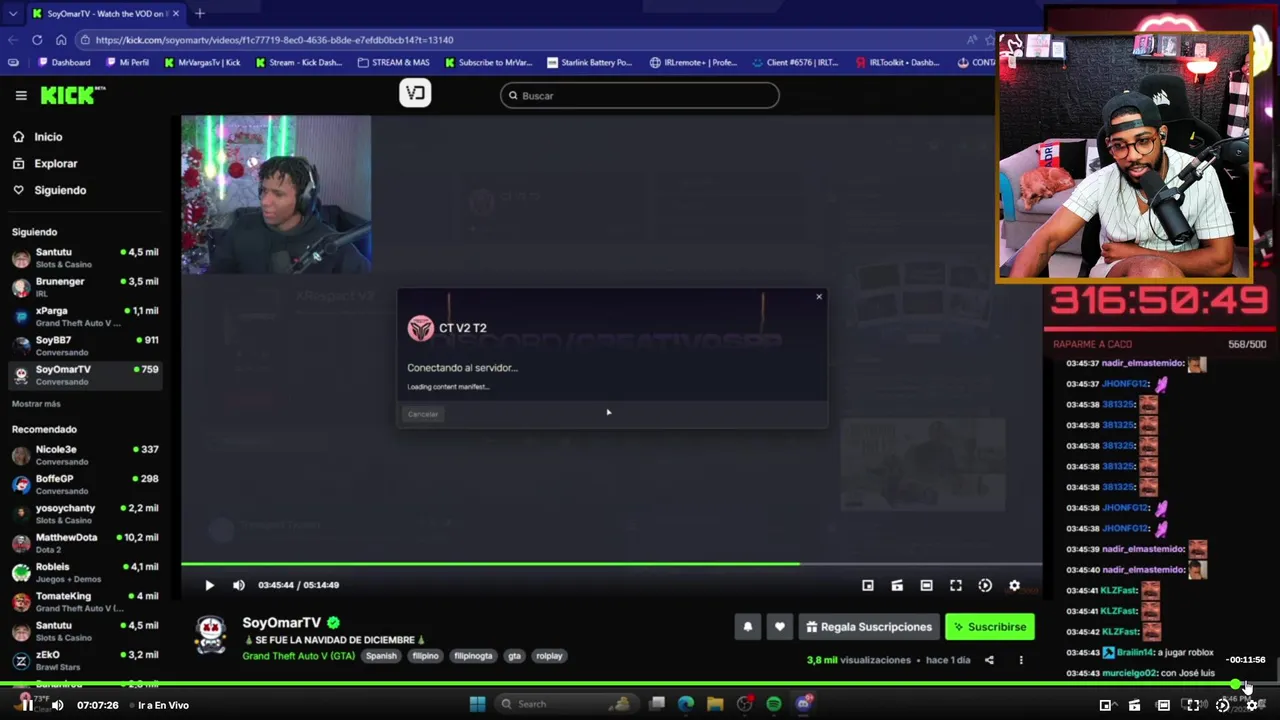Open the three-dot more options menu
This screenshot has width=1280, height=720.
[1021, 660]
